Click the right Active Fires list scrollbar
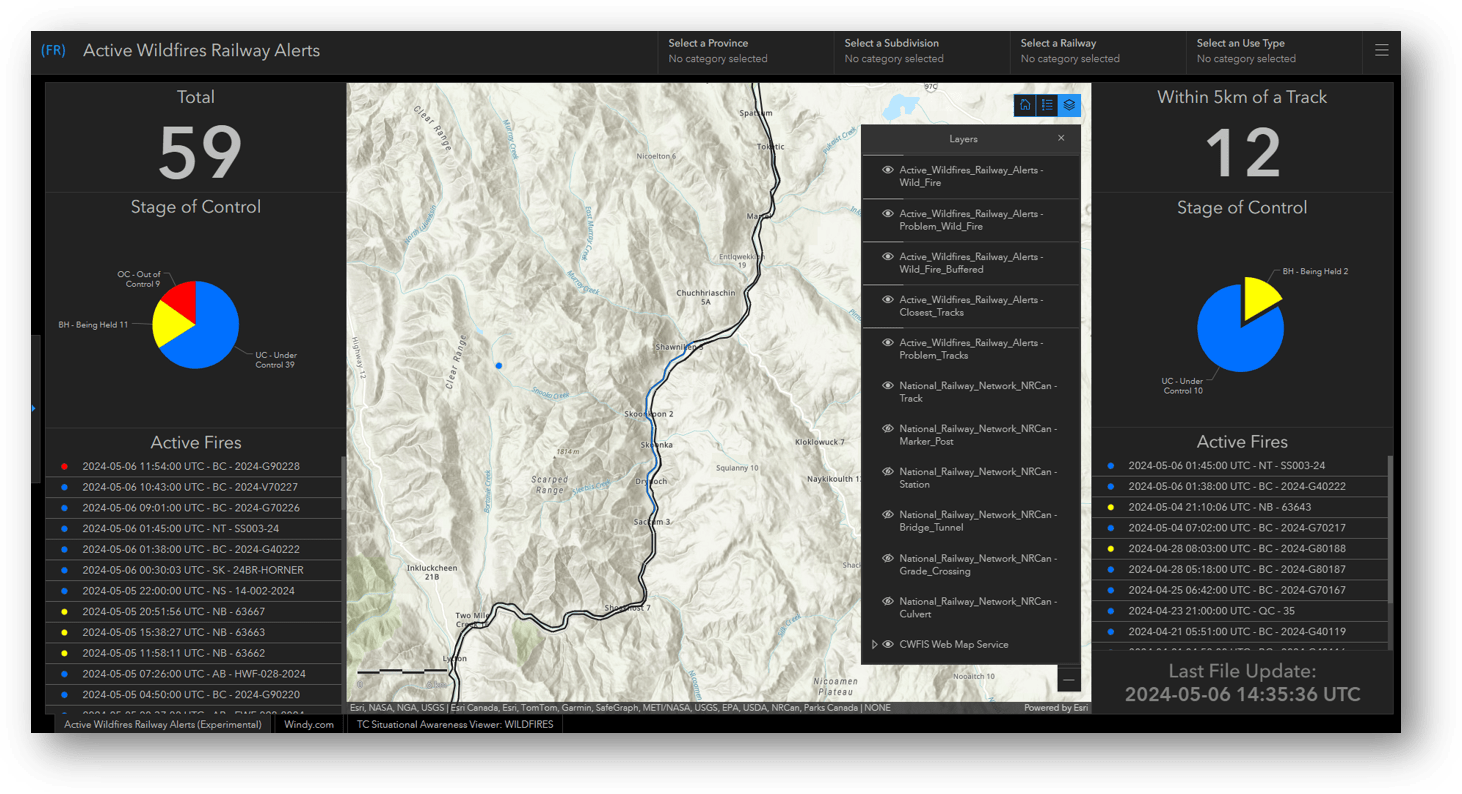 point(1390,530)
